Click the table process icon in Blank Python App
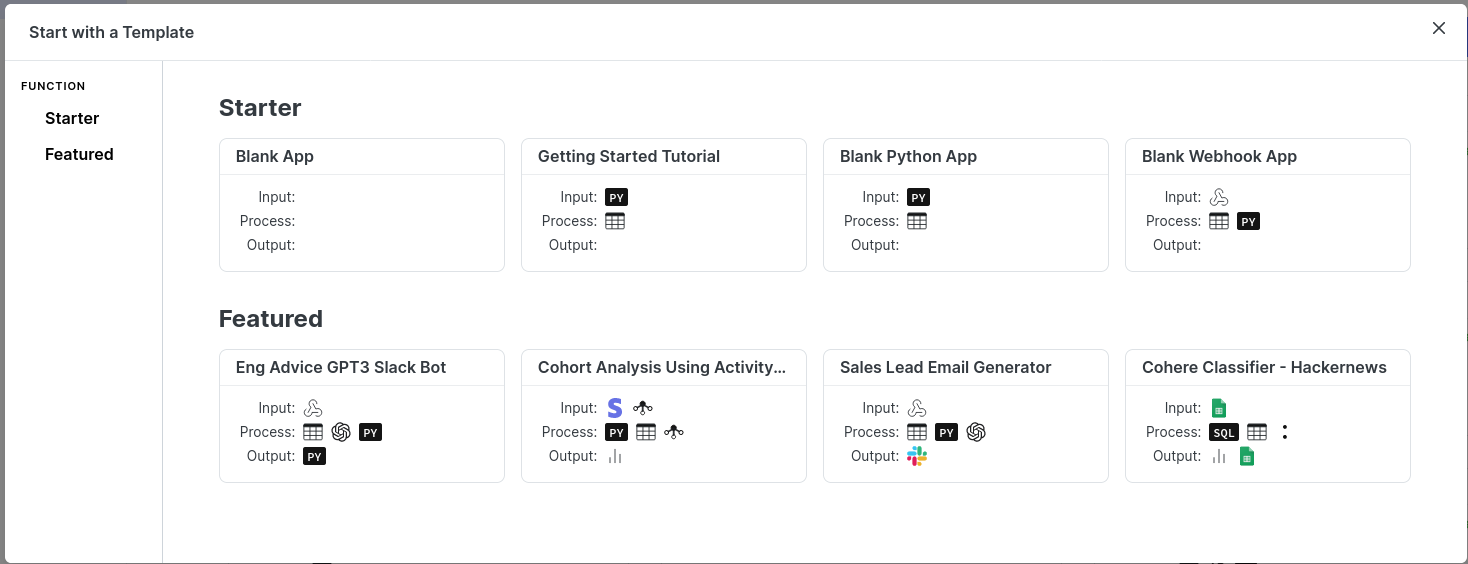 click(917, 221)
